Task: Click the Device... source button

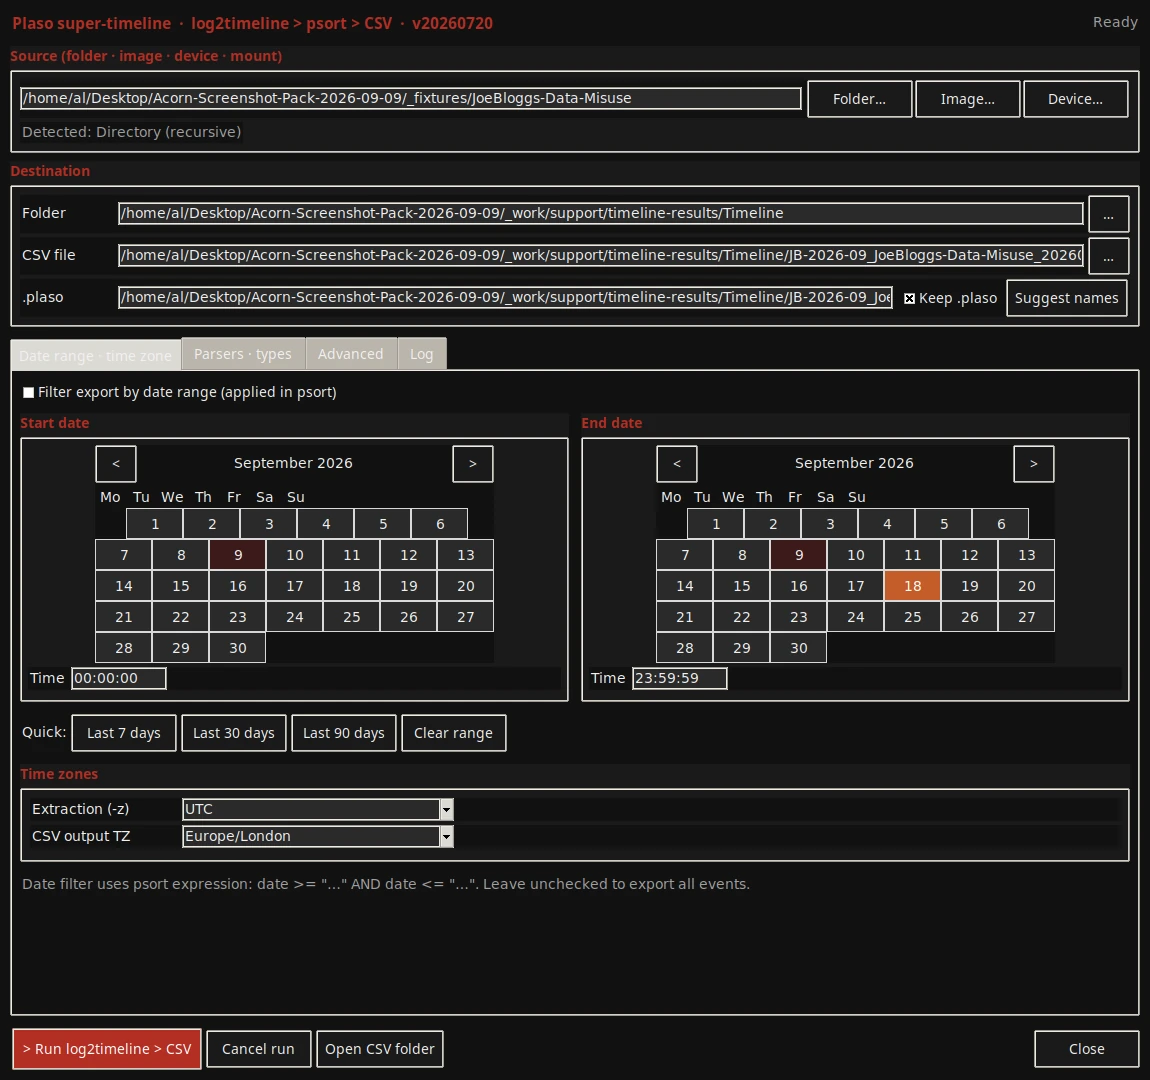Action: [1075, 99]
